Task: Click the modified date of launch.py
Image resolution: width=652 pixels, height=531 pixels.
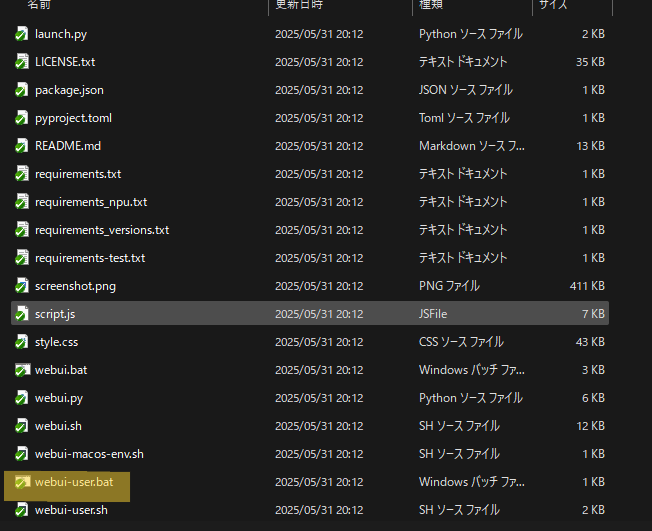Action: tap(319, 34)
